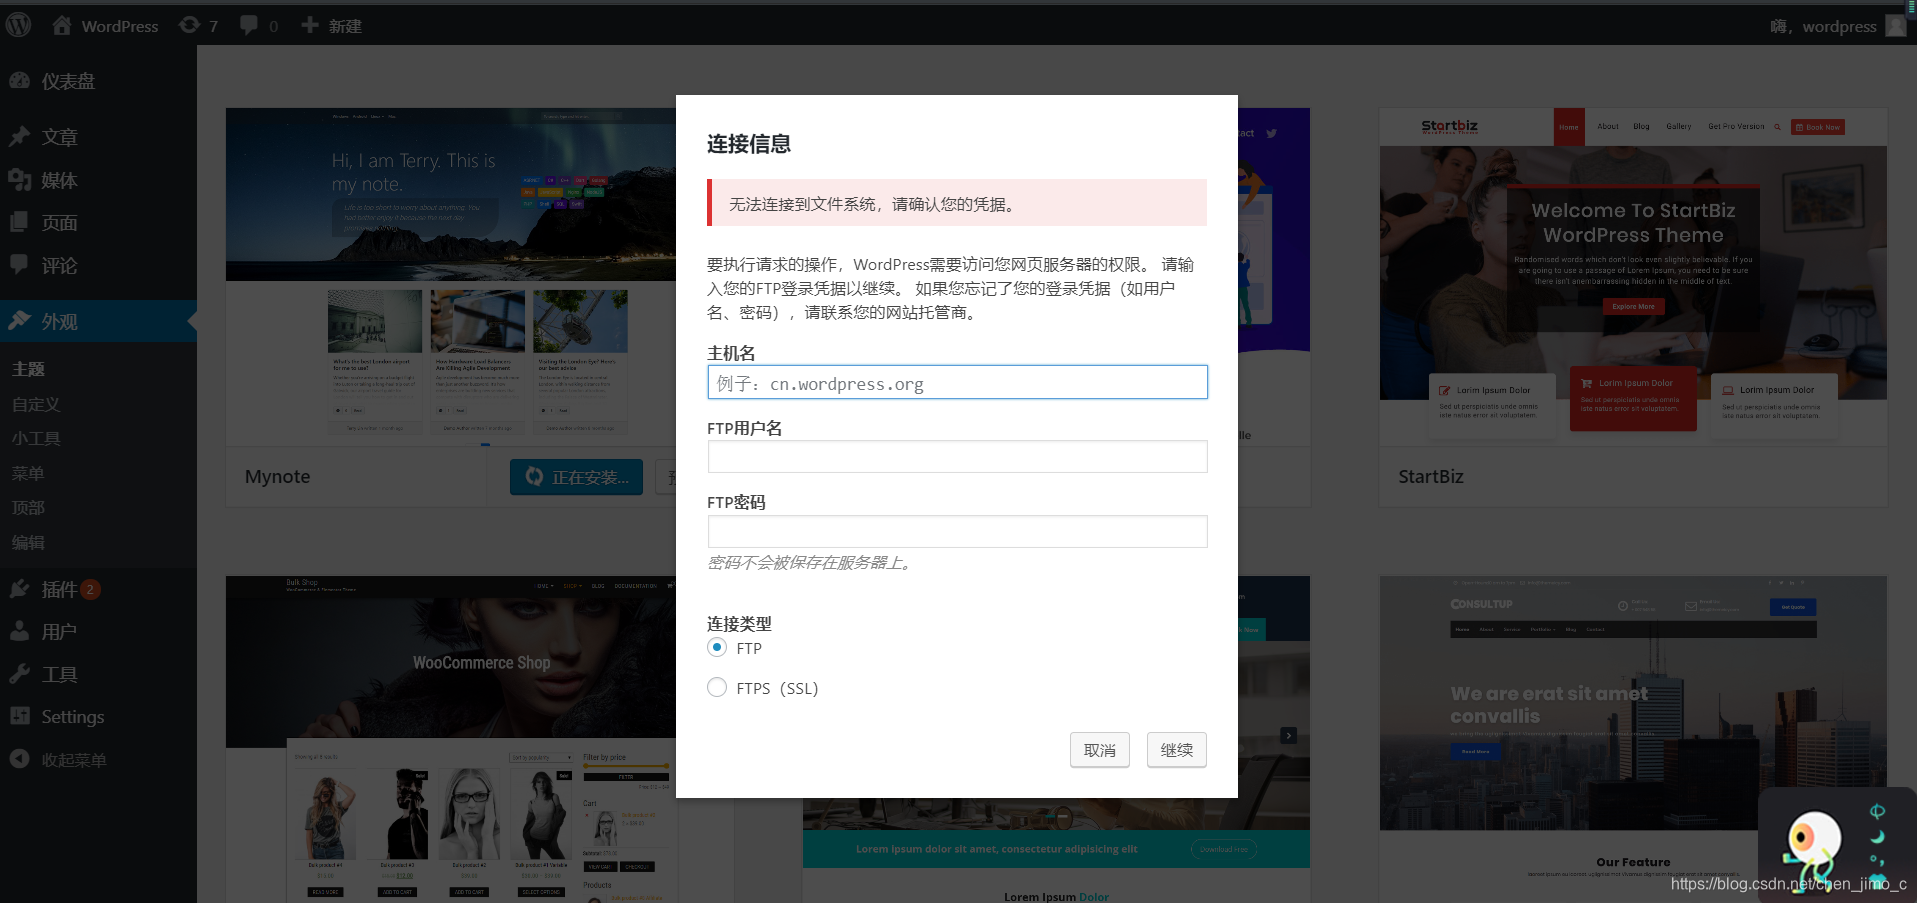Open 用户 users menu
This screenshot has width=1917, height=903.
point(98,632)
